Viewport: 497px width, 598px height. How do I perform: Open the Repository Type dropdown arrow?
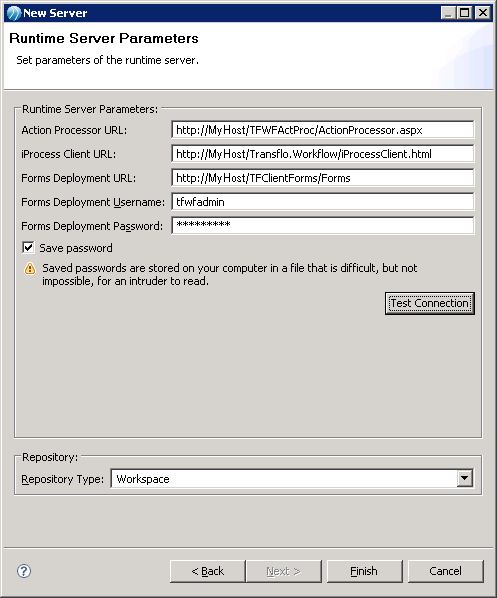(465, 478)
